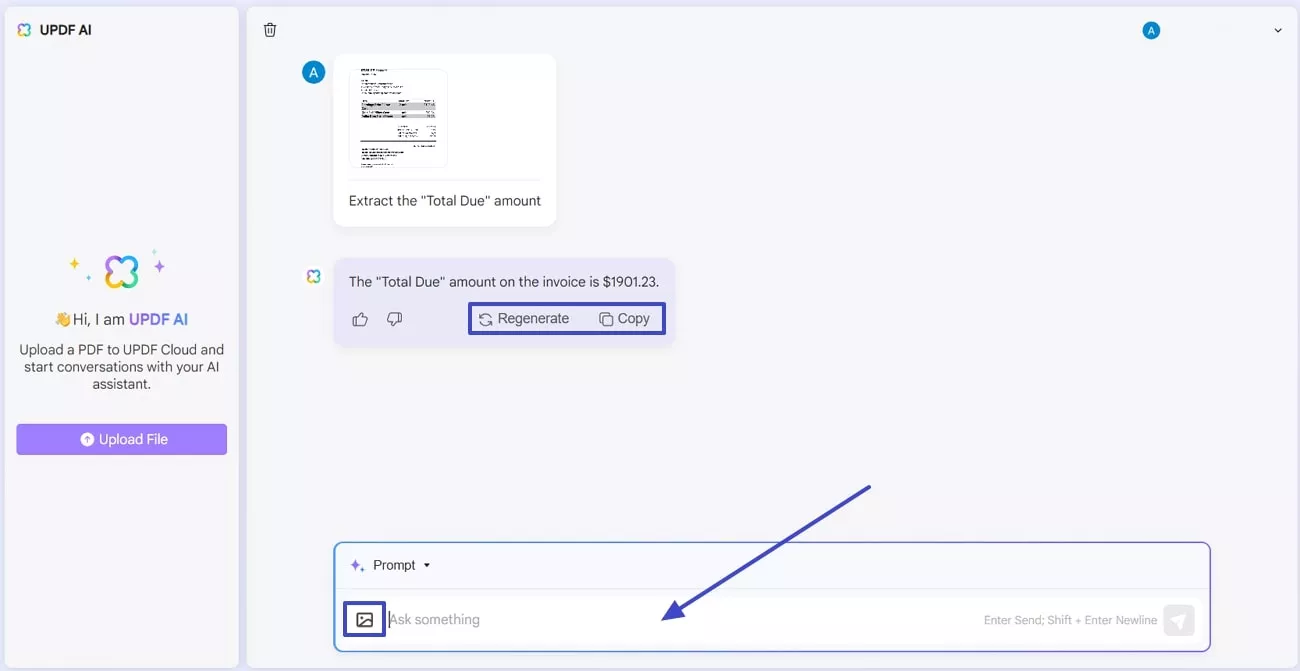Focus the 'Ask something' input field
Screen dimensions: 1300x671
[683, 620]
